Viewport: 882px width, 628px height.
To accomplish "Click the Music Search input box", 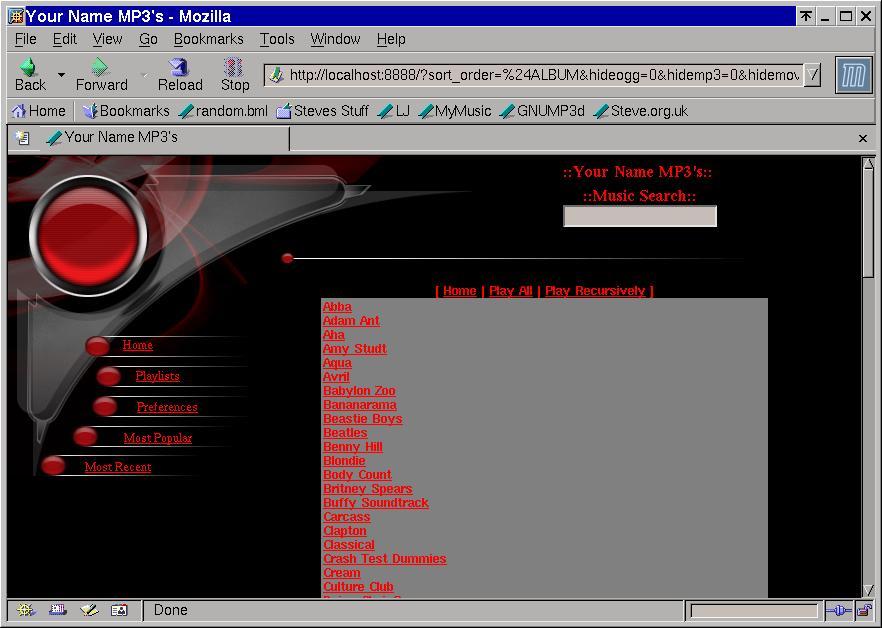I will pos(640,216).
